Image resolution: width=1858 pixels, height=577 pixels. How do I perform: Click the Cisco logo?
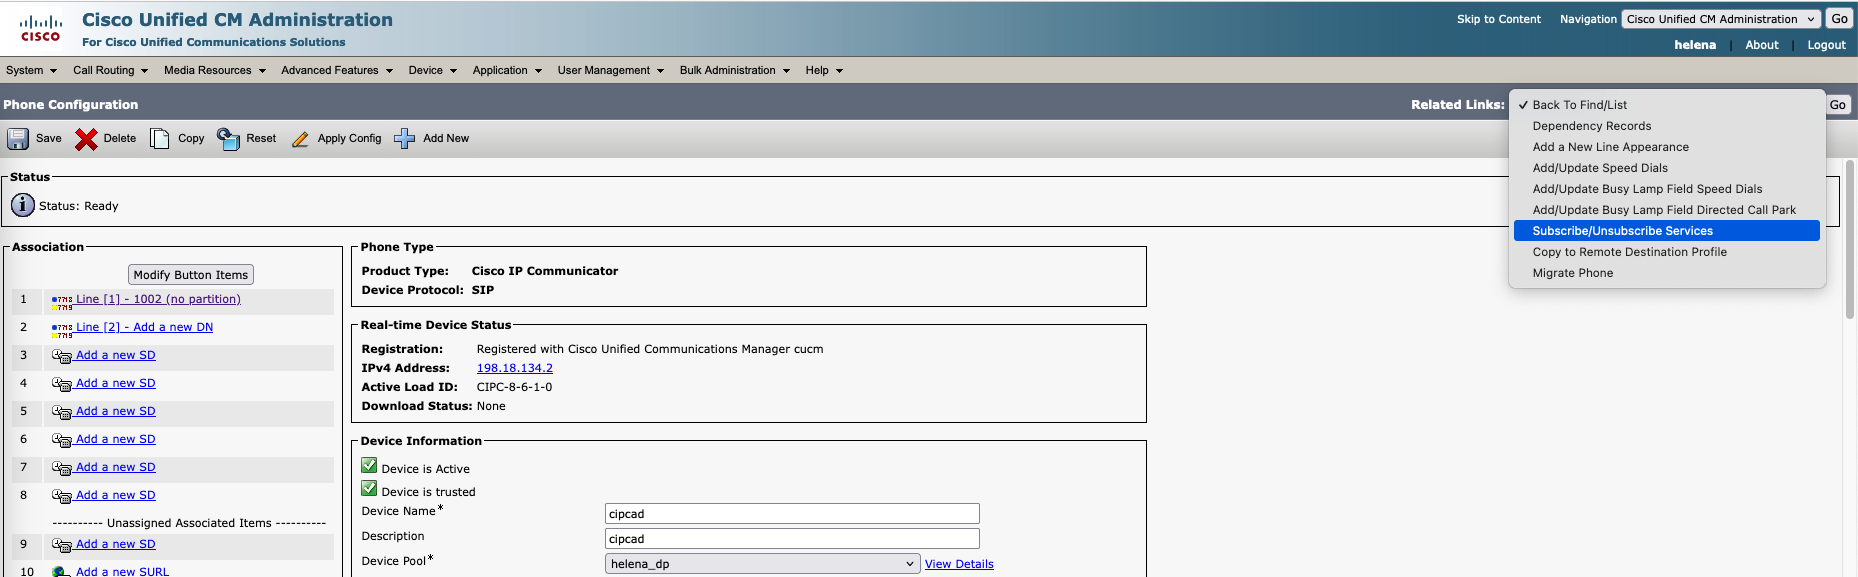[40, 28]
